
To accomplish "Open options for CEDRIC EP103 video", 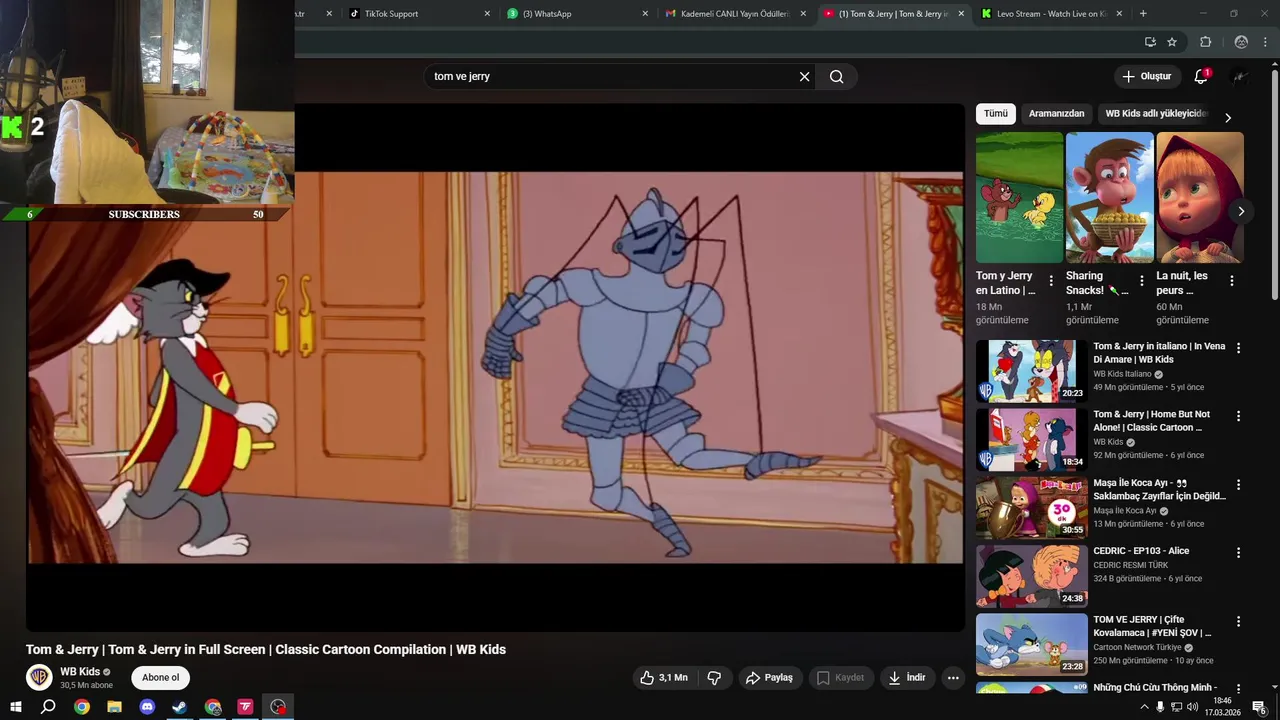I will (1238, 553).
